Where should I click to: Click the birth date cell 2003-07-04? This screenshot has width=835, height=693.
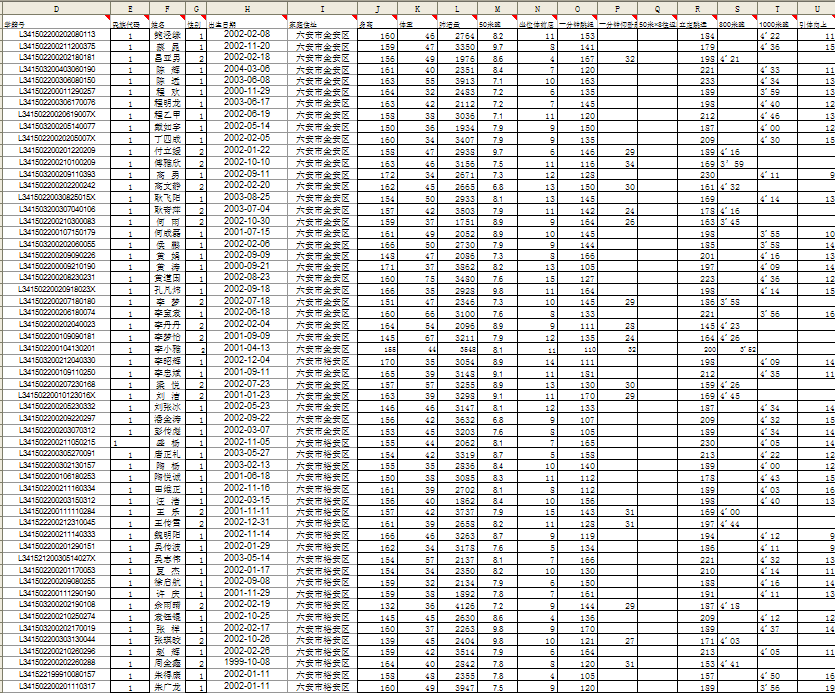click(x=248, y=209)
